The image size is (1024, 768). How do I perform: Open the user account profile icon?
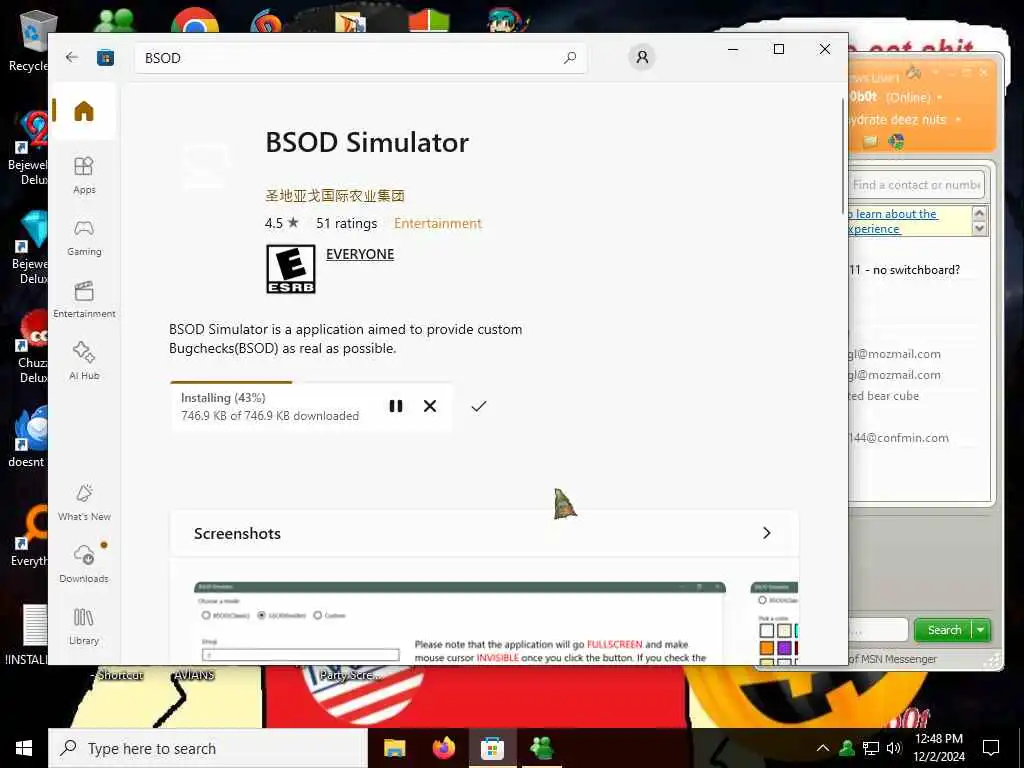coord(642,57)
